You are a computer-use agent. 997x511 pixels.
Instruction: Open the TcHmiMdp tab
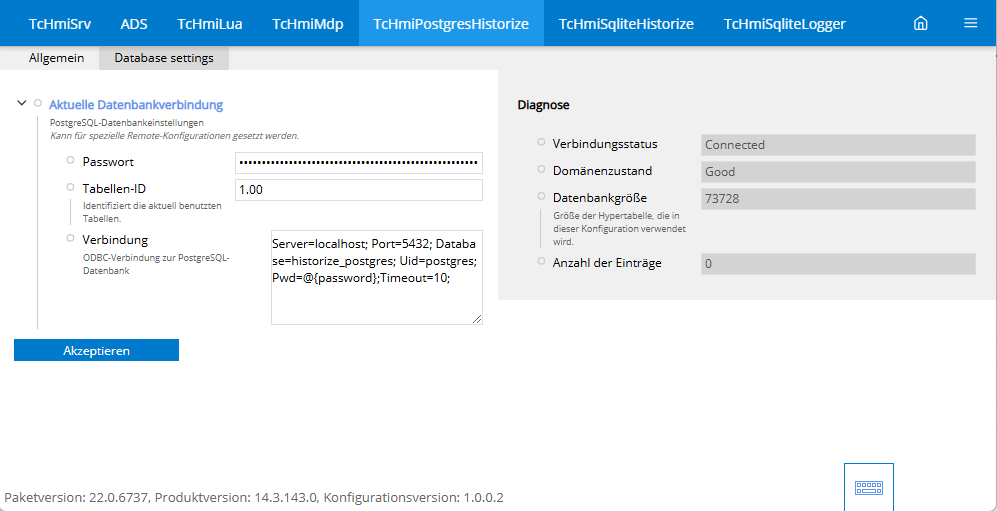point(308,24)
